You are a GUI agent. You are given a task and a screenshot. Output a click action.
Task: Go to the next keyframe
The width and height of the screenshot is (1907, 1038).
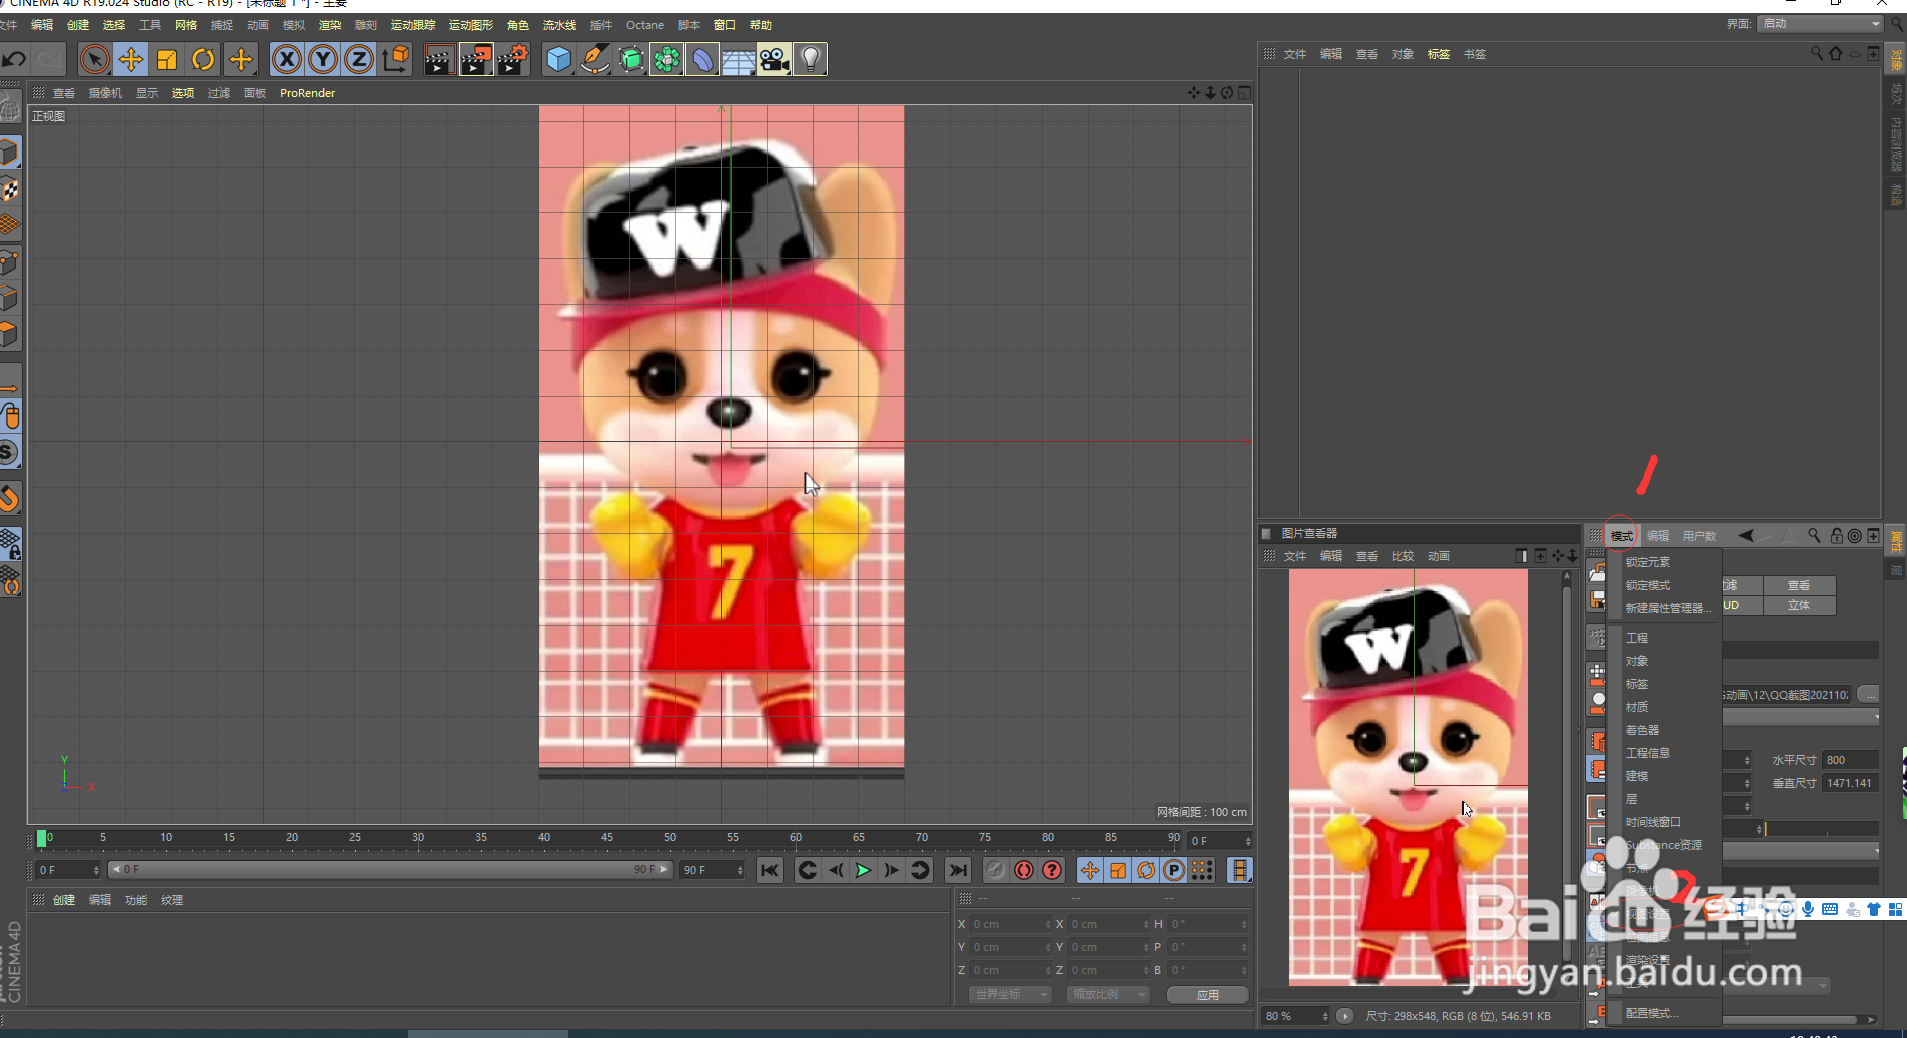coord(920,870)
